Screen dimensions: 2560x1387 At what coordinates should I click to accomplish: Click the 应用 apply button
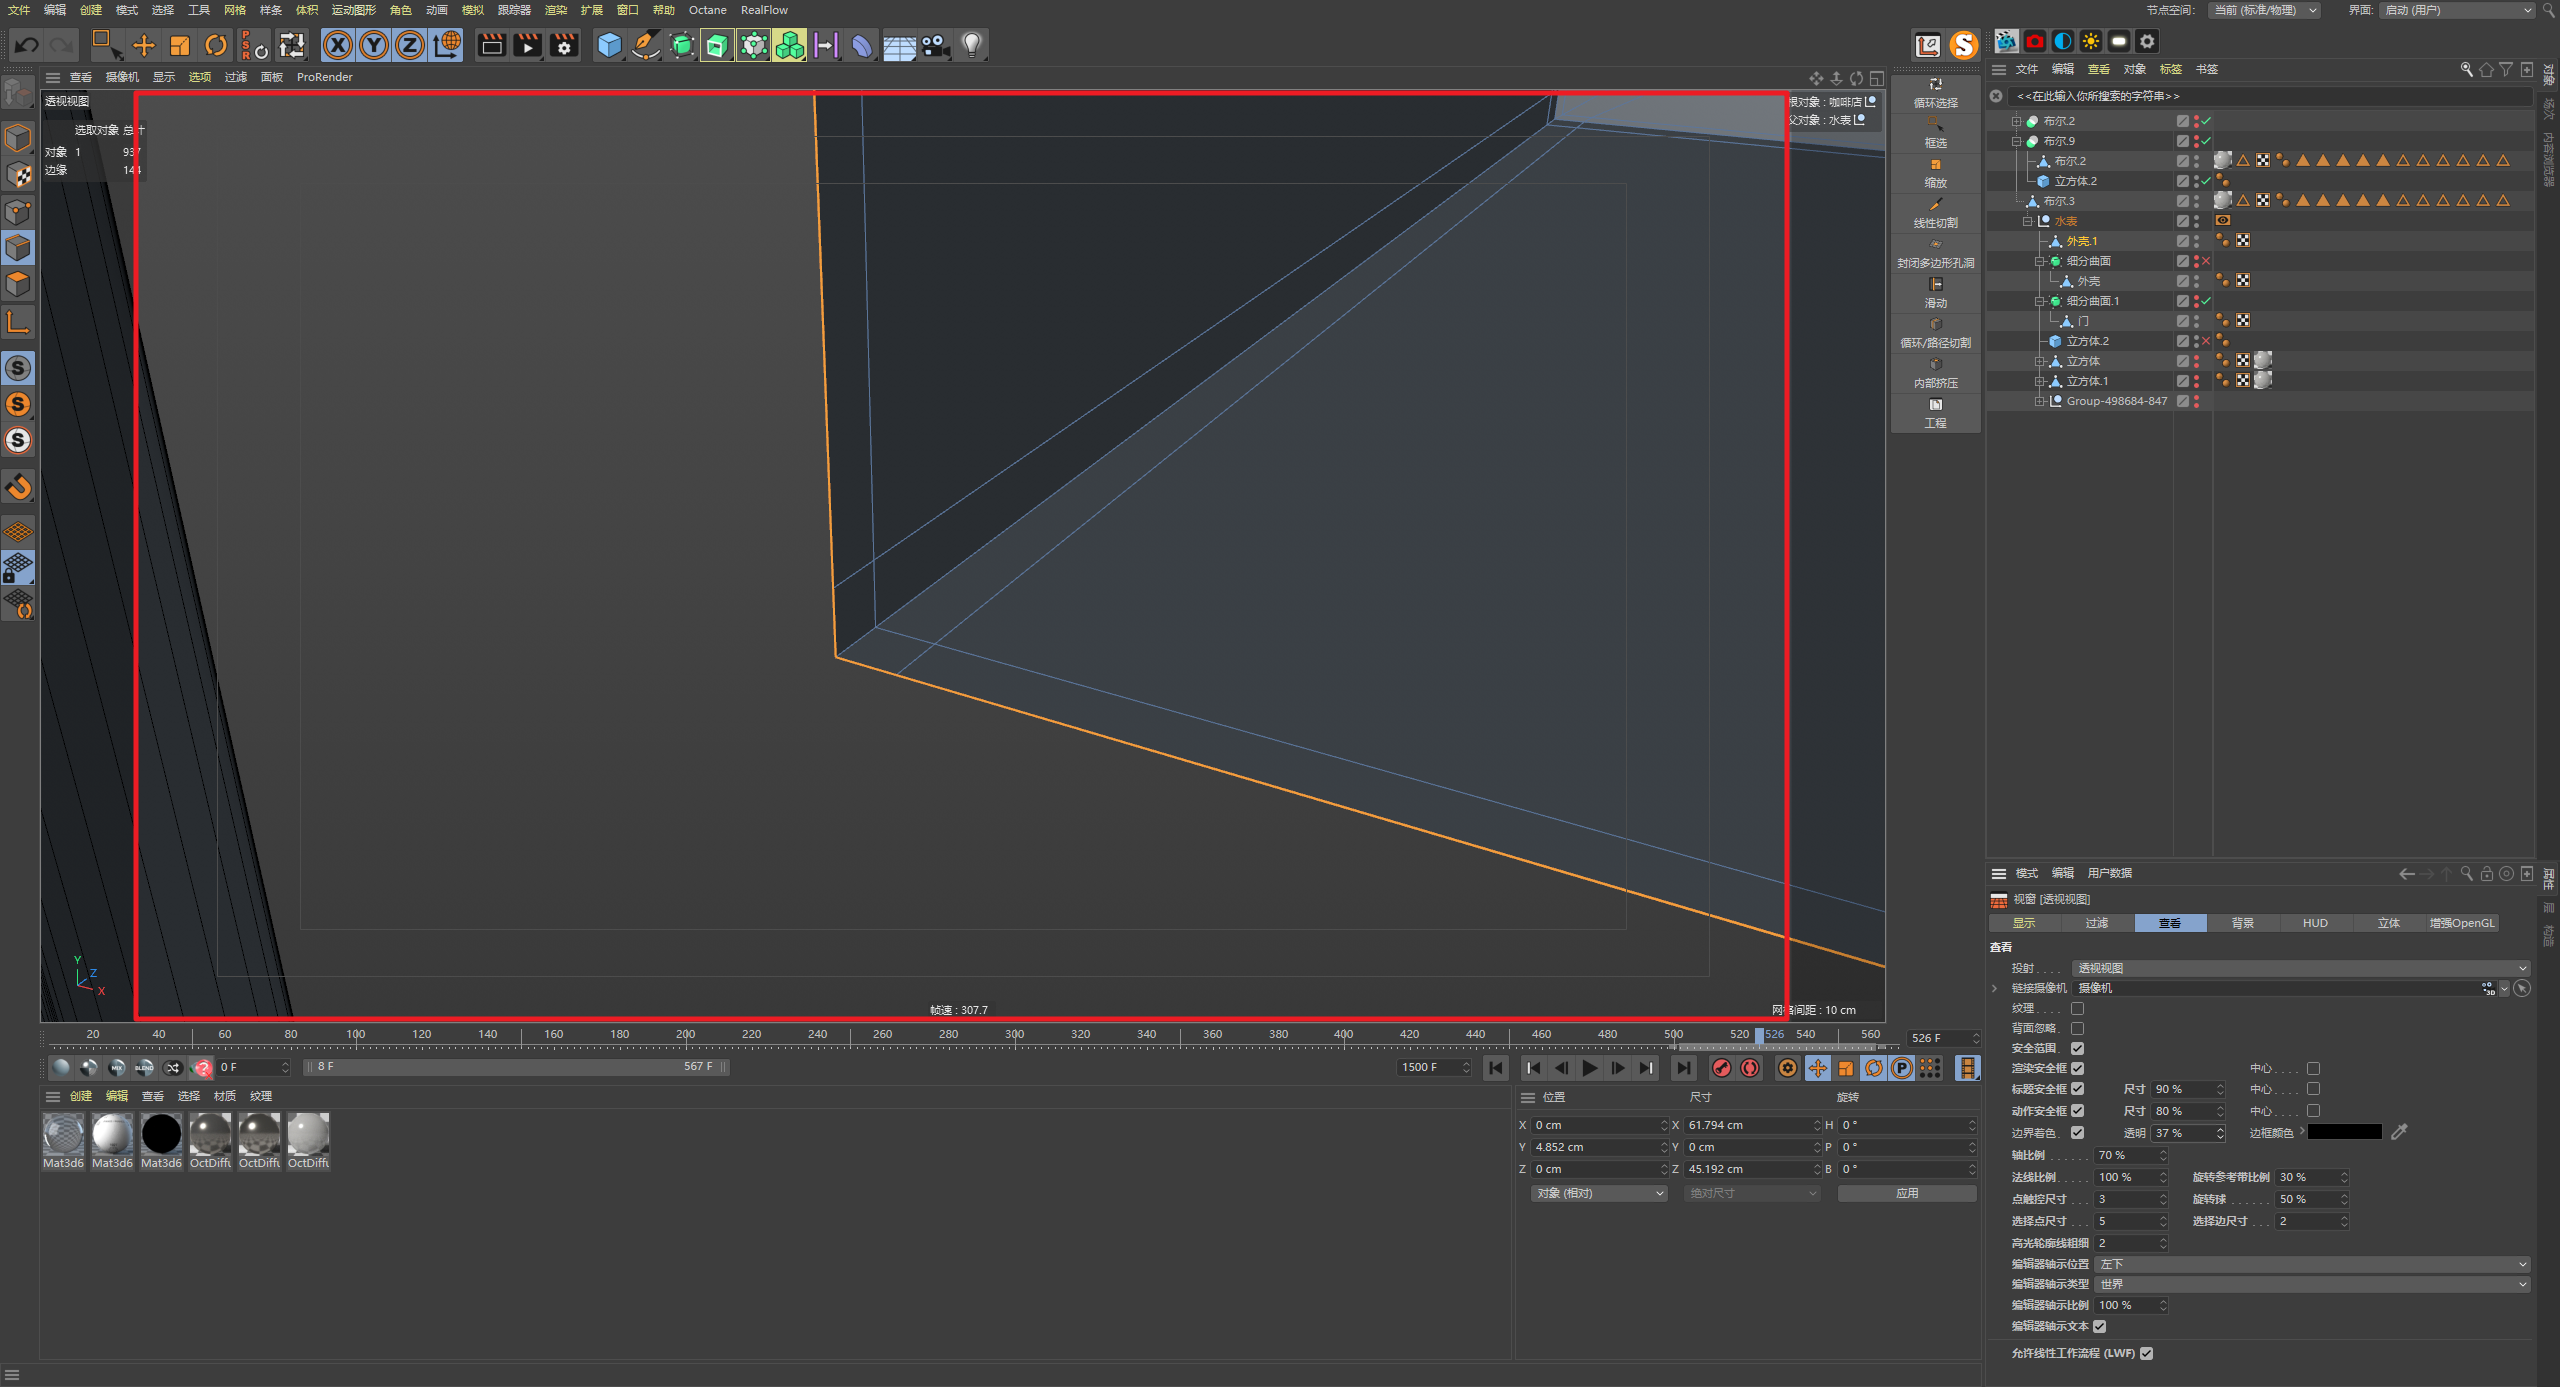1907,1193
